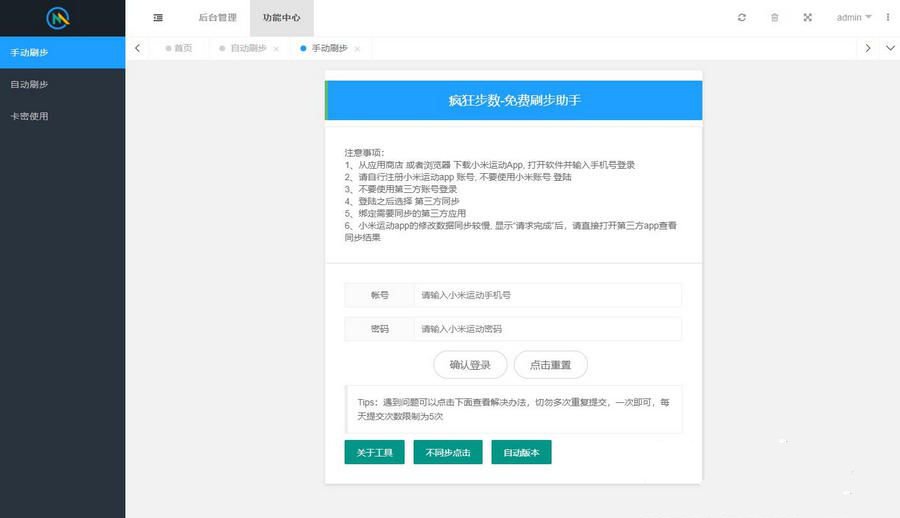Click the app logo in the sidebar
This screenshot has width=900, height=518.
(58, 18)
